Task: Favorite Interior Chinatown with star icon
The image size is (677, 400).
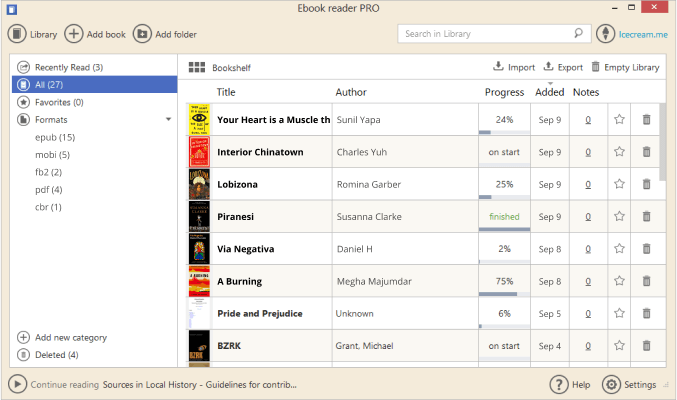Action: [619, 152]
